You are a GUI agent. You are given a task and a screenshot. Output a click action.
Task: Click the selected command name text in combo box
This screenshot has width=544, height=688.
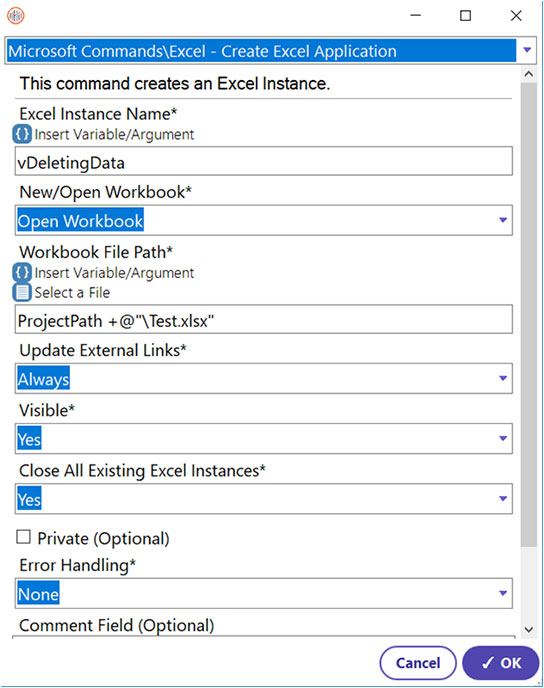click(202, 51)
